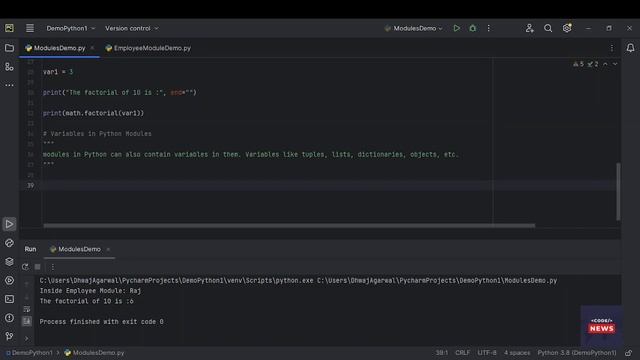Viewport: 640px width, 360px height.
Task: Open the Python 3.8 interpreter selector
Action: [577, 353]
